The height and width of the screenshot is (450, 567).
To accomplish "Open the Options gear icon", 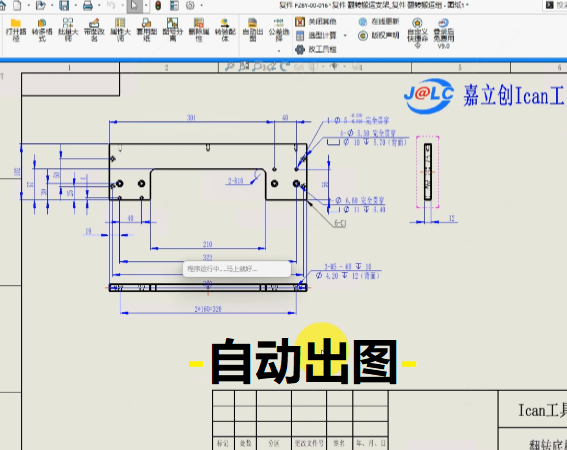I will point(190,5).
